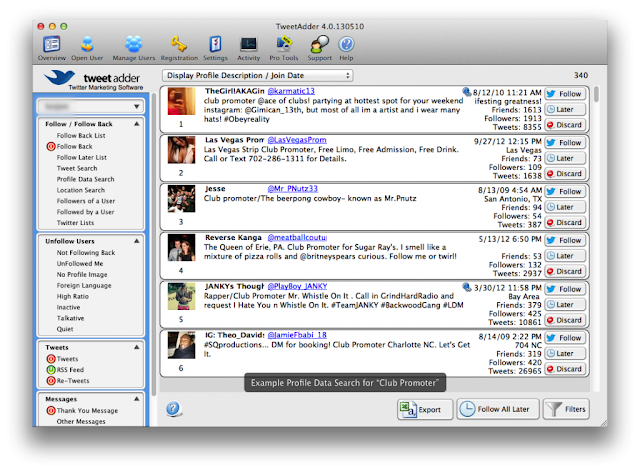Viewport: 640px width, 472px height.
Task: Click Reverse Kanga profile thumbnail
Action: point(181,247)
